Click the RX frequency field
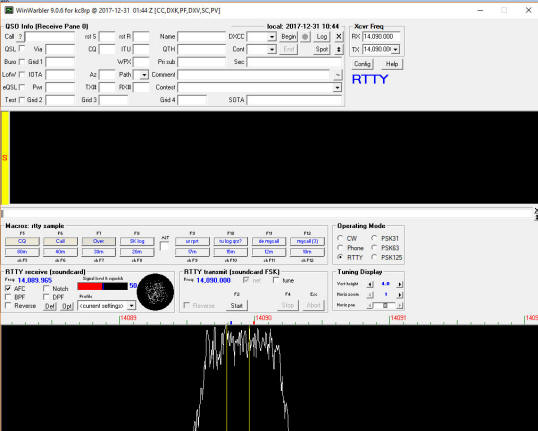The image size is (538, 431). (x=381, y=37)
